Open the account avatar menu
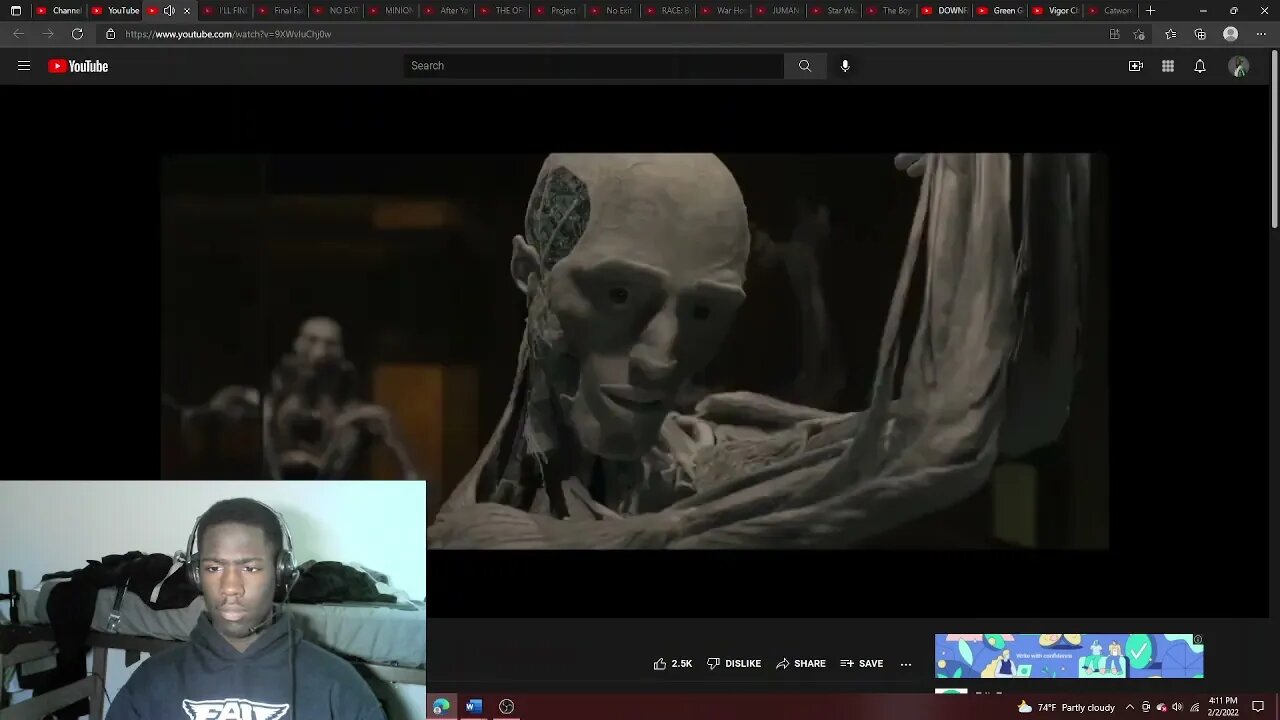This screenshot has width=1280, height=720. coord(1239,66)
